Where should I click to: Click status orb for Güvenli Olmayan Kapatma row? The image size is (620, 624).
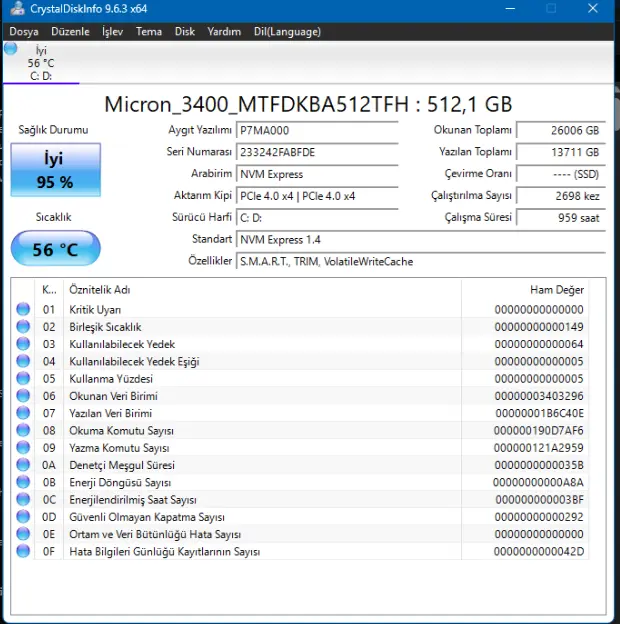[x=23, y=517]
